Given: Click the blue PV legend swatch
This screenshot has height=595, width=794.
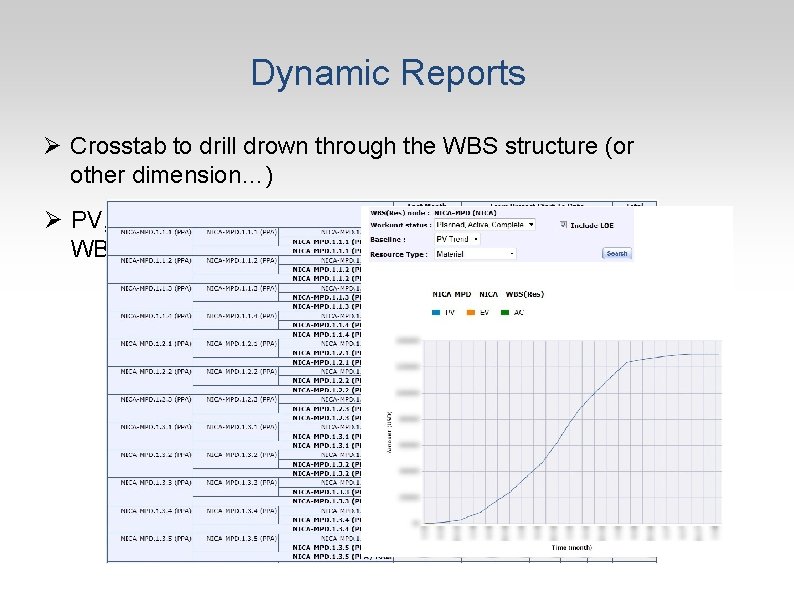Looking at the screenshot, I should (x=435, y=312).
